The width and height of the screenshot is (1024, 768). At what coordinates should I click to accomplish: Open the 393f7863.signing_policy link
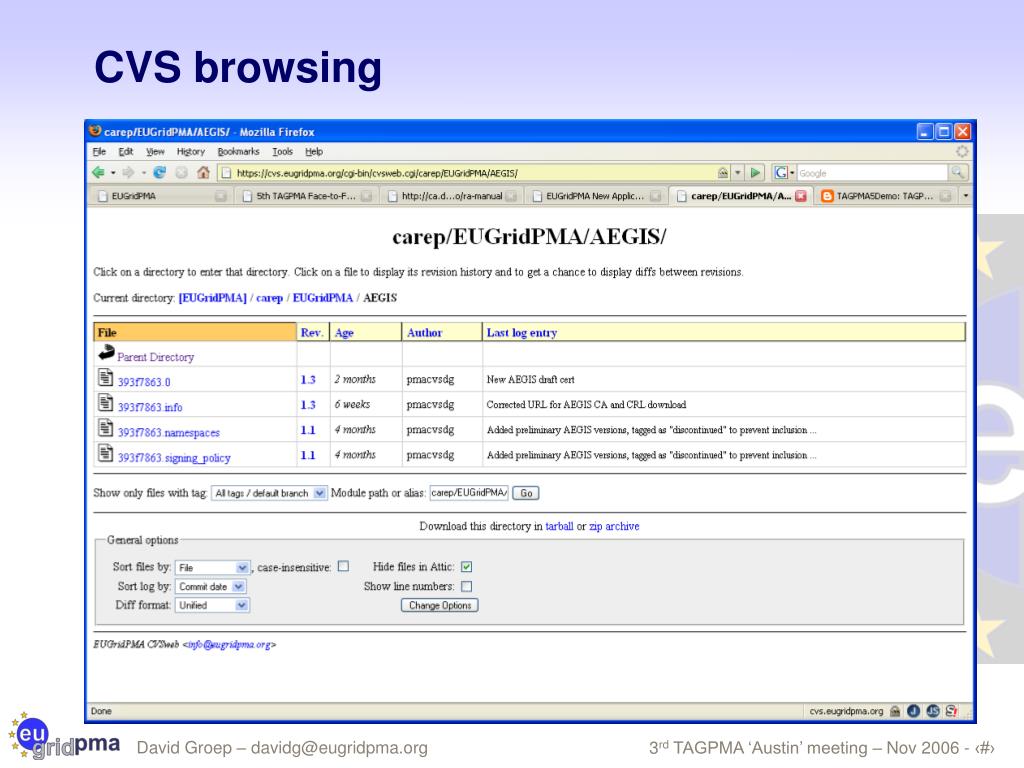(x=174, y=458)
